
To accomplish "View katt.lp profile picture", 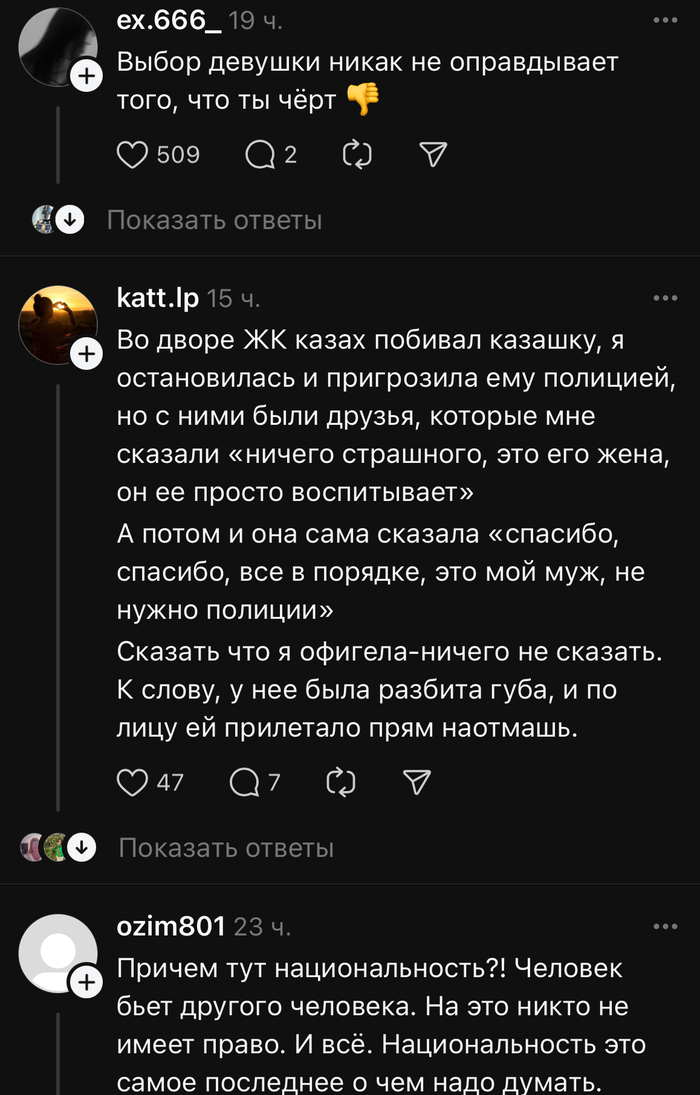I will (x=56, y=322).
